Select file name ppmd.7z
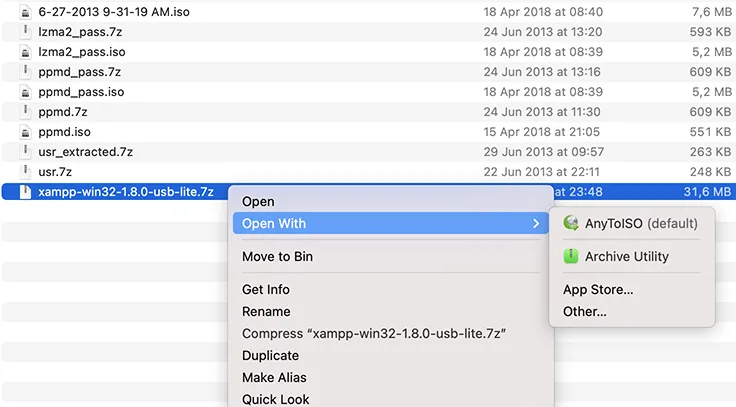736x407 pixels. click(63, 112)
